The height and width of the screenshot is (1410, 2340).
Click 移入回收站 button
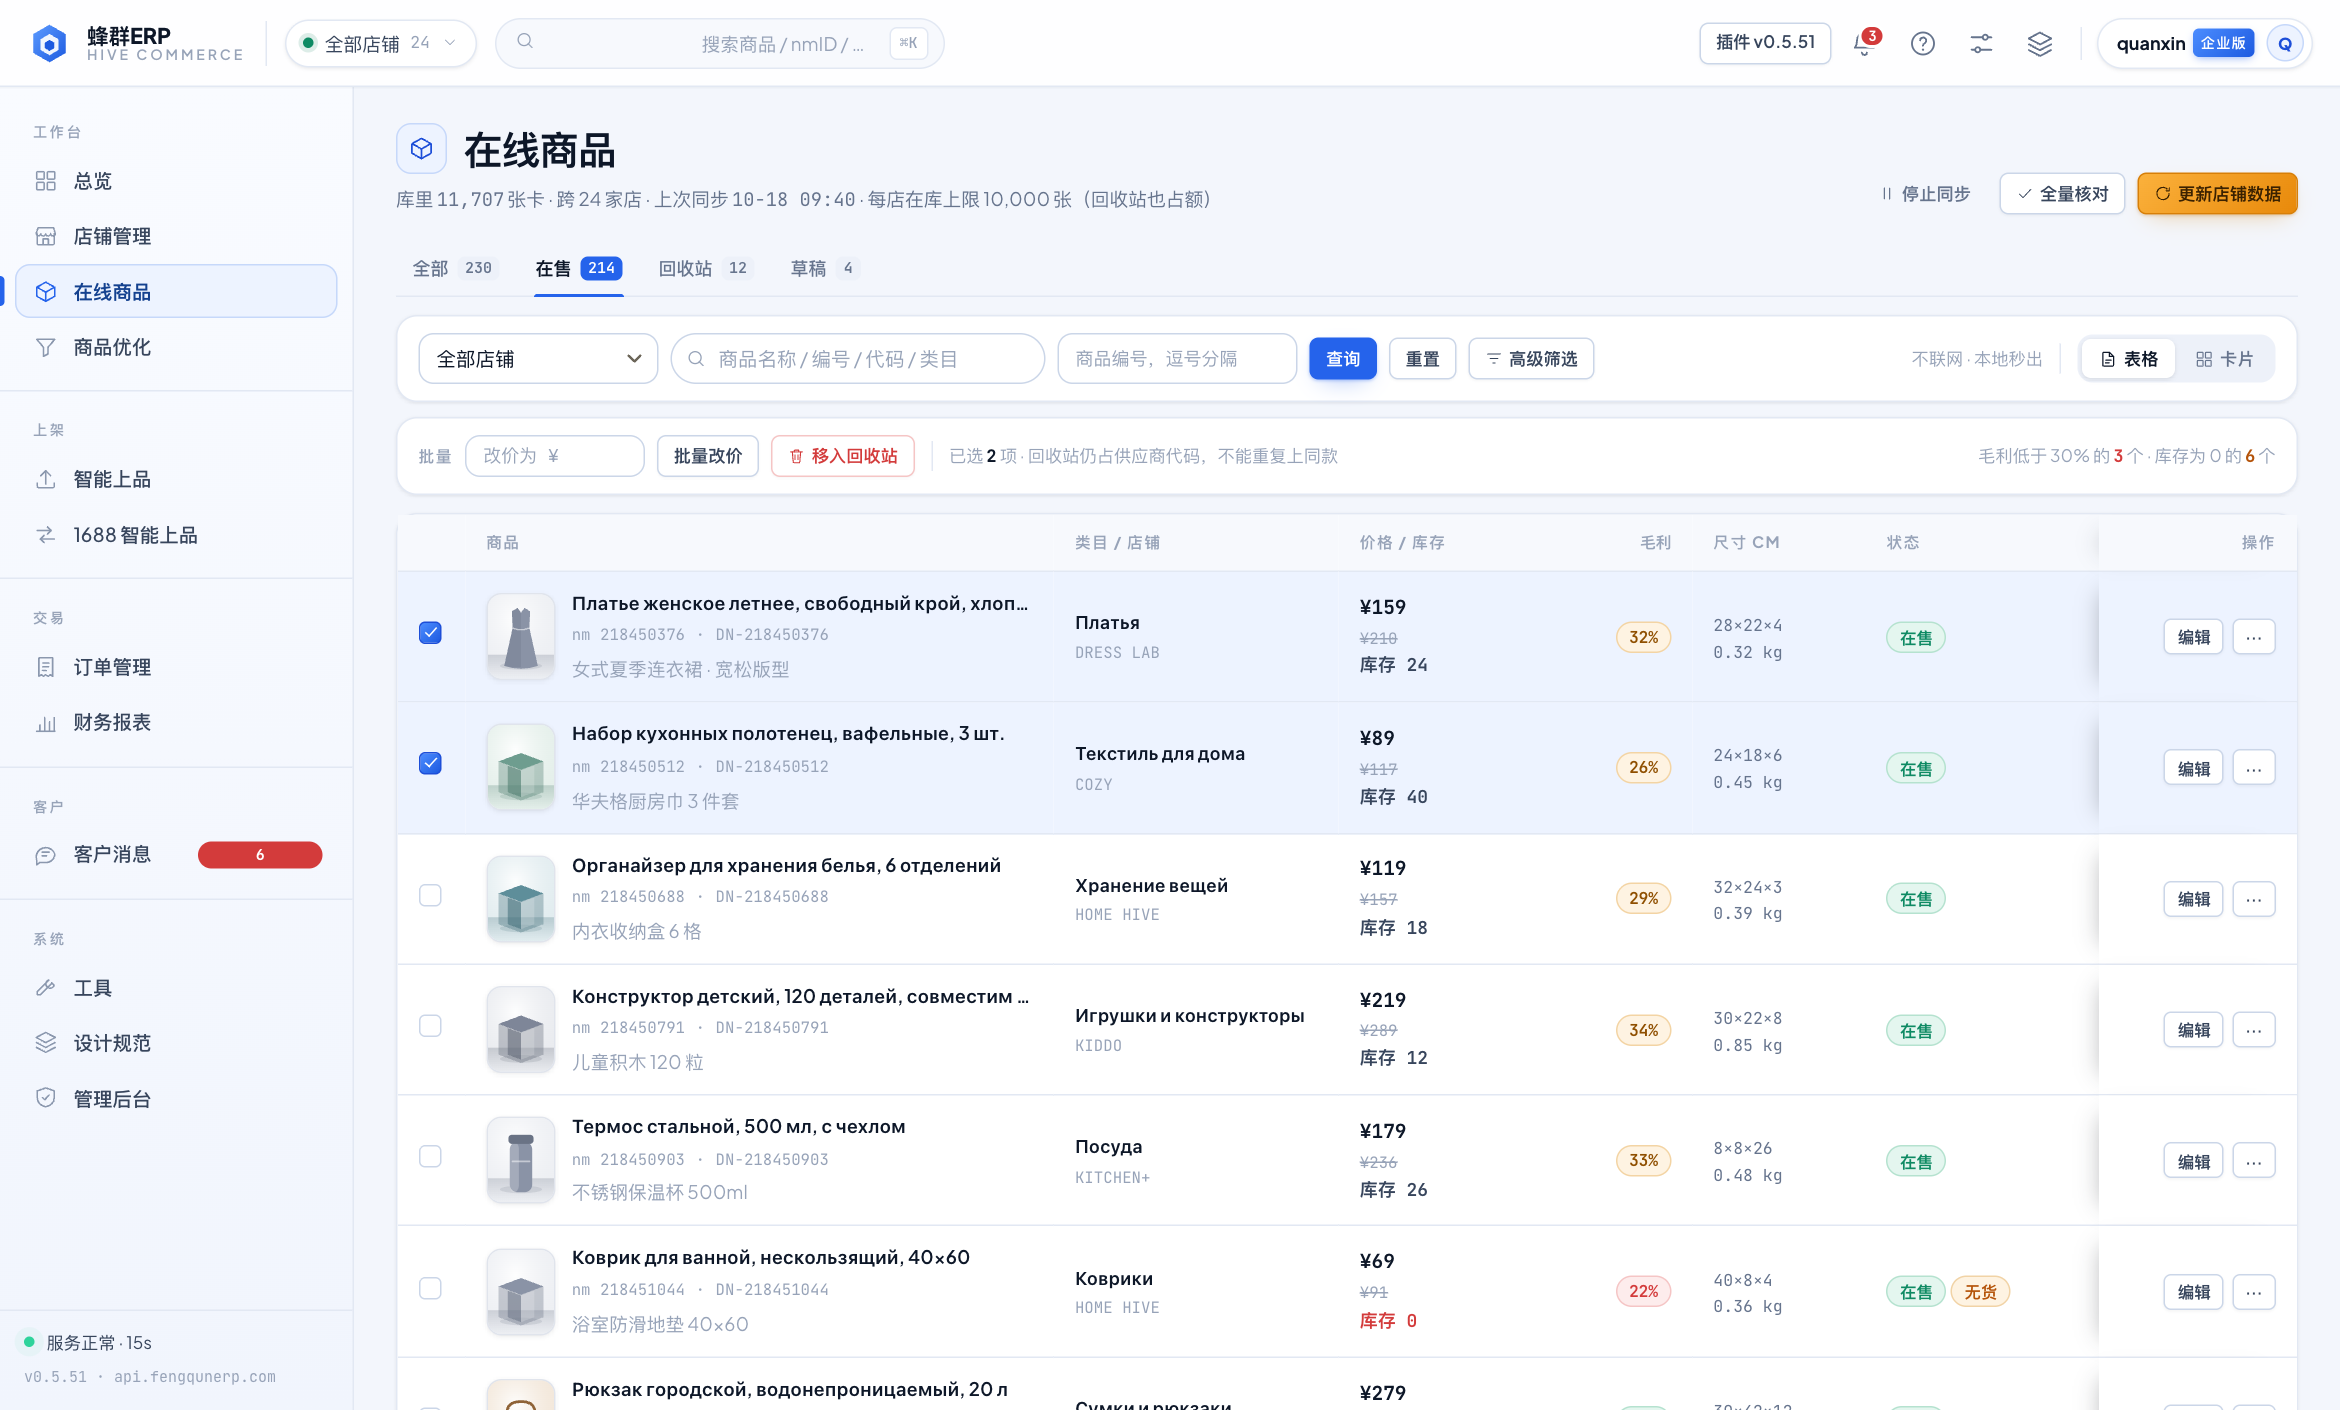tap(843, 456)
